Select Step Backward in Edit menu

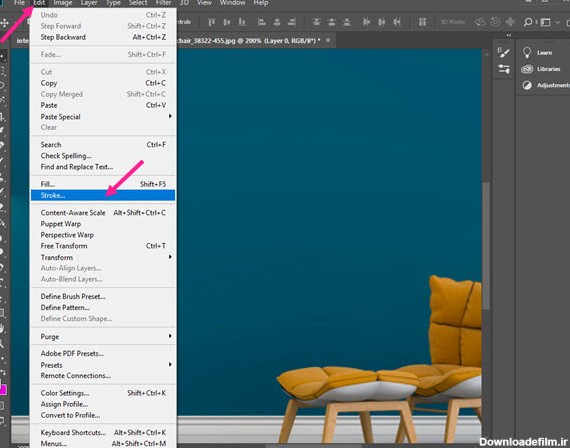(x=103, y=37)
